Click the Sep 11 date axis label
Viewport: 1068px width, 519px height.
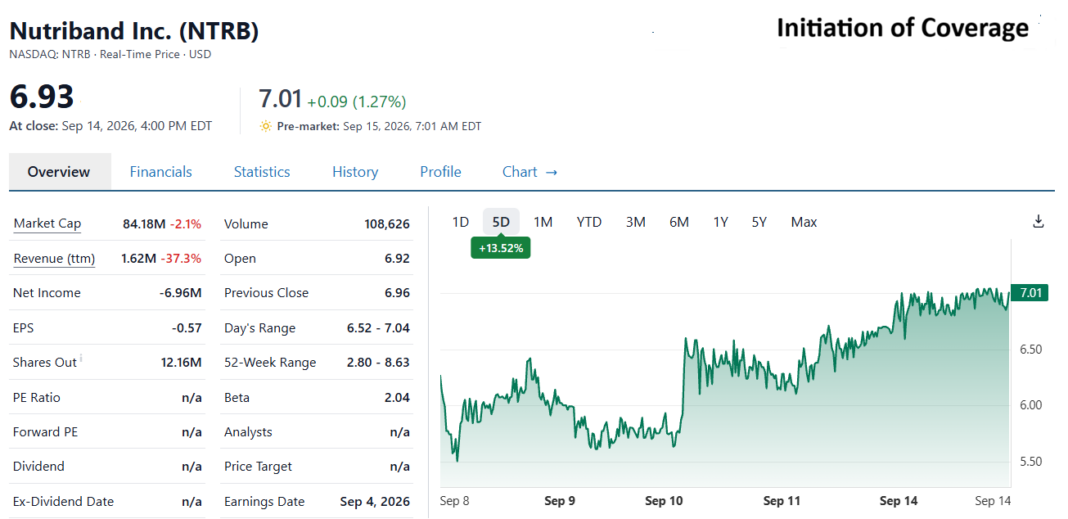coord(781,501)
